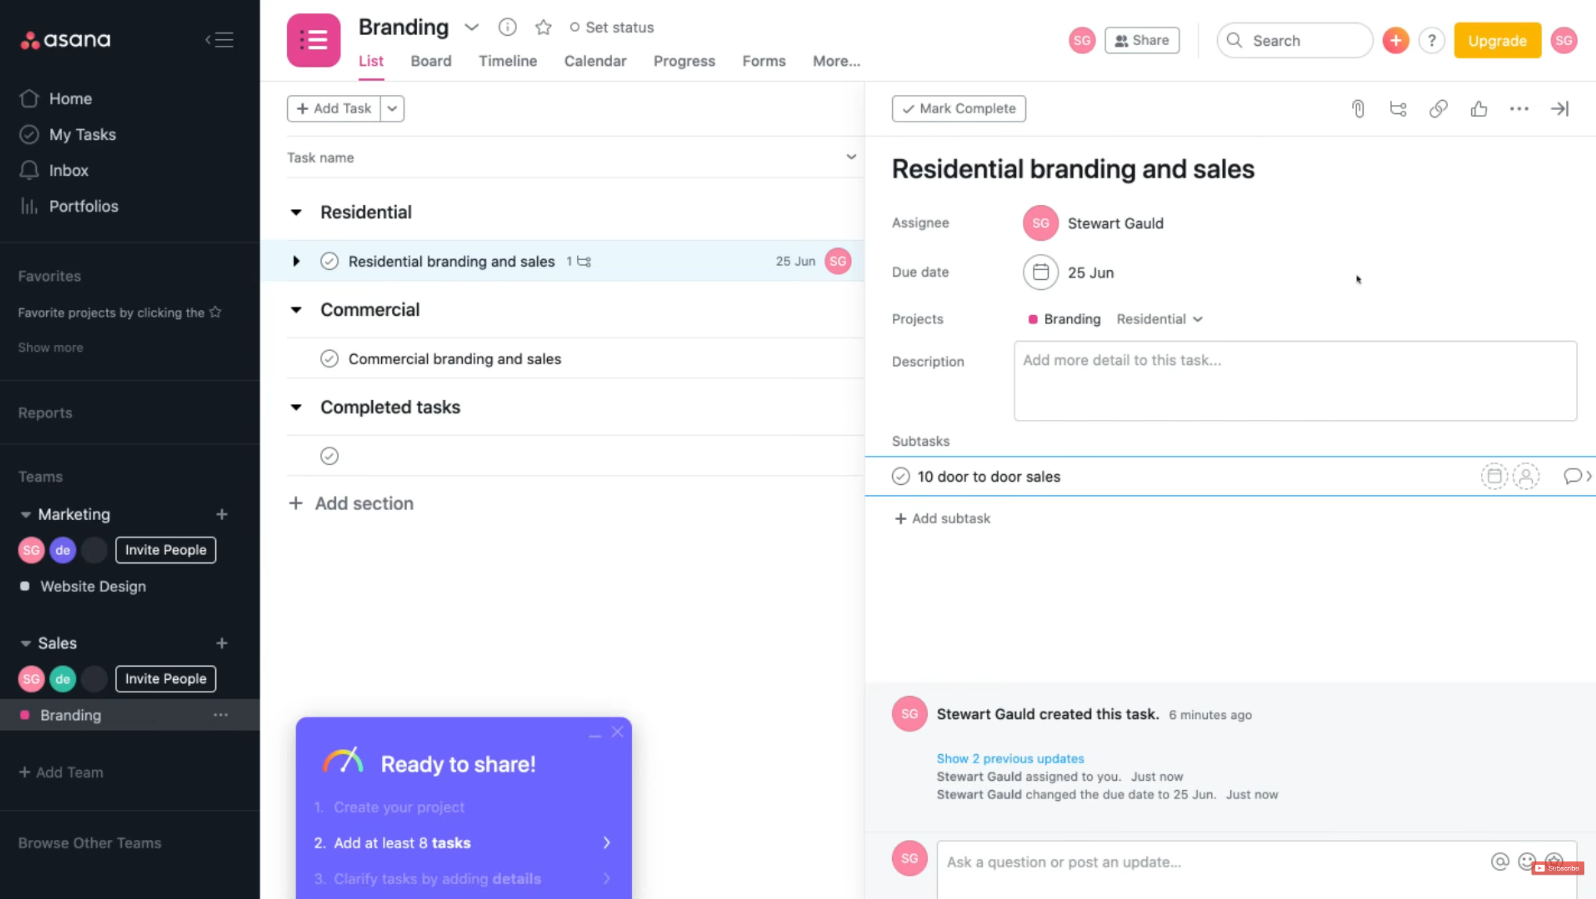Screen dimensions: 1596x899
Task: Switch to the Timeline tab
Action: [507, 61]
